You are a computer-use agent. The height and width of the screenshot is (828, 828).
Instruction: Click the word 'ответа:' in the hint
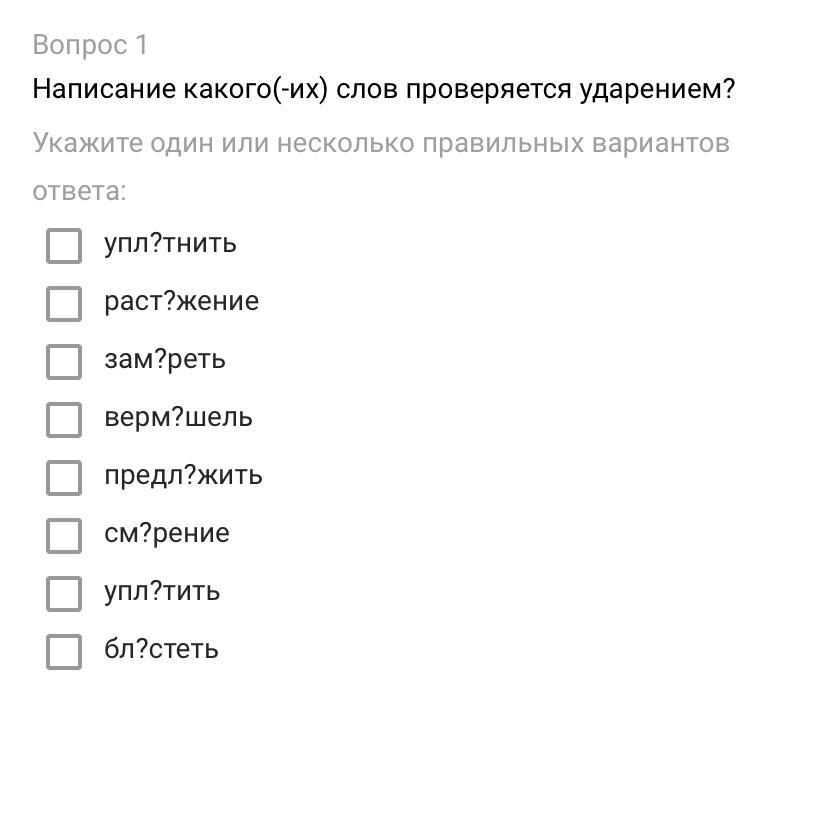[79, 191]
